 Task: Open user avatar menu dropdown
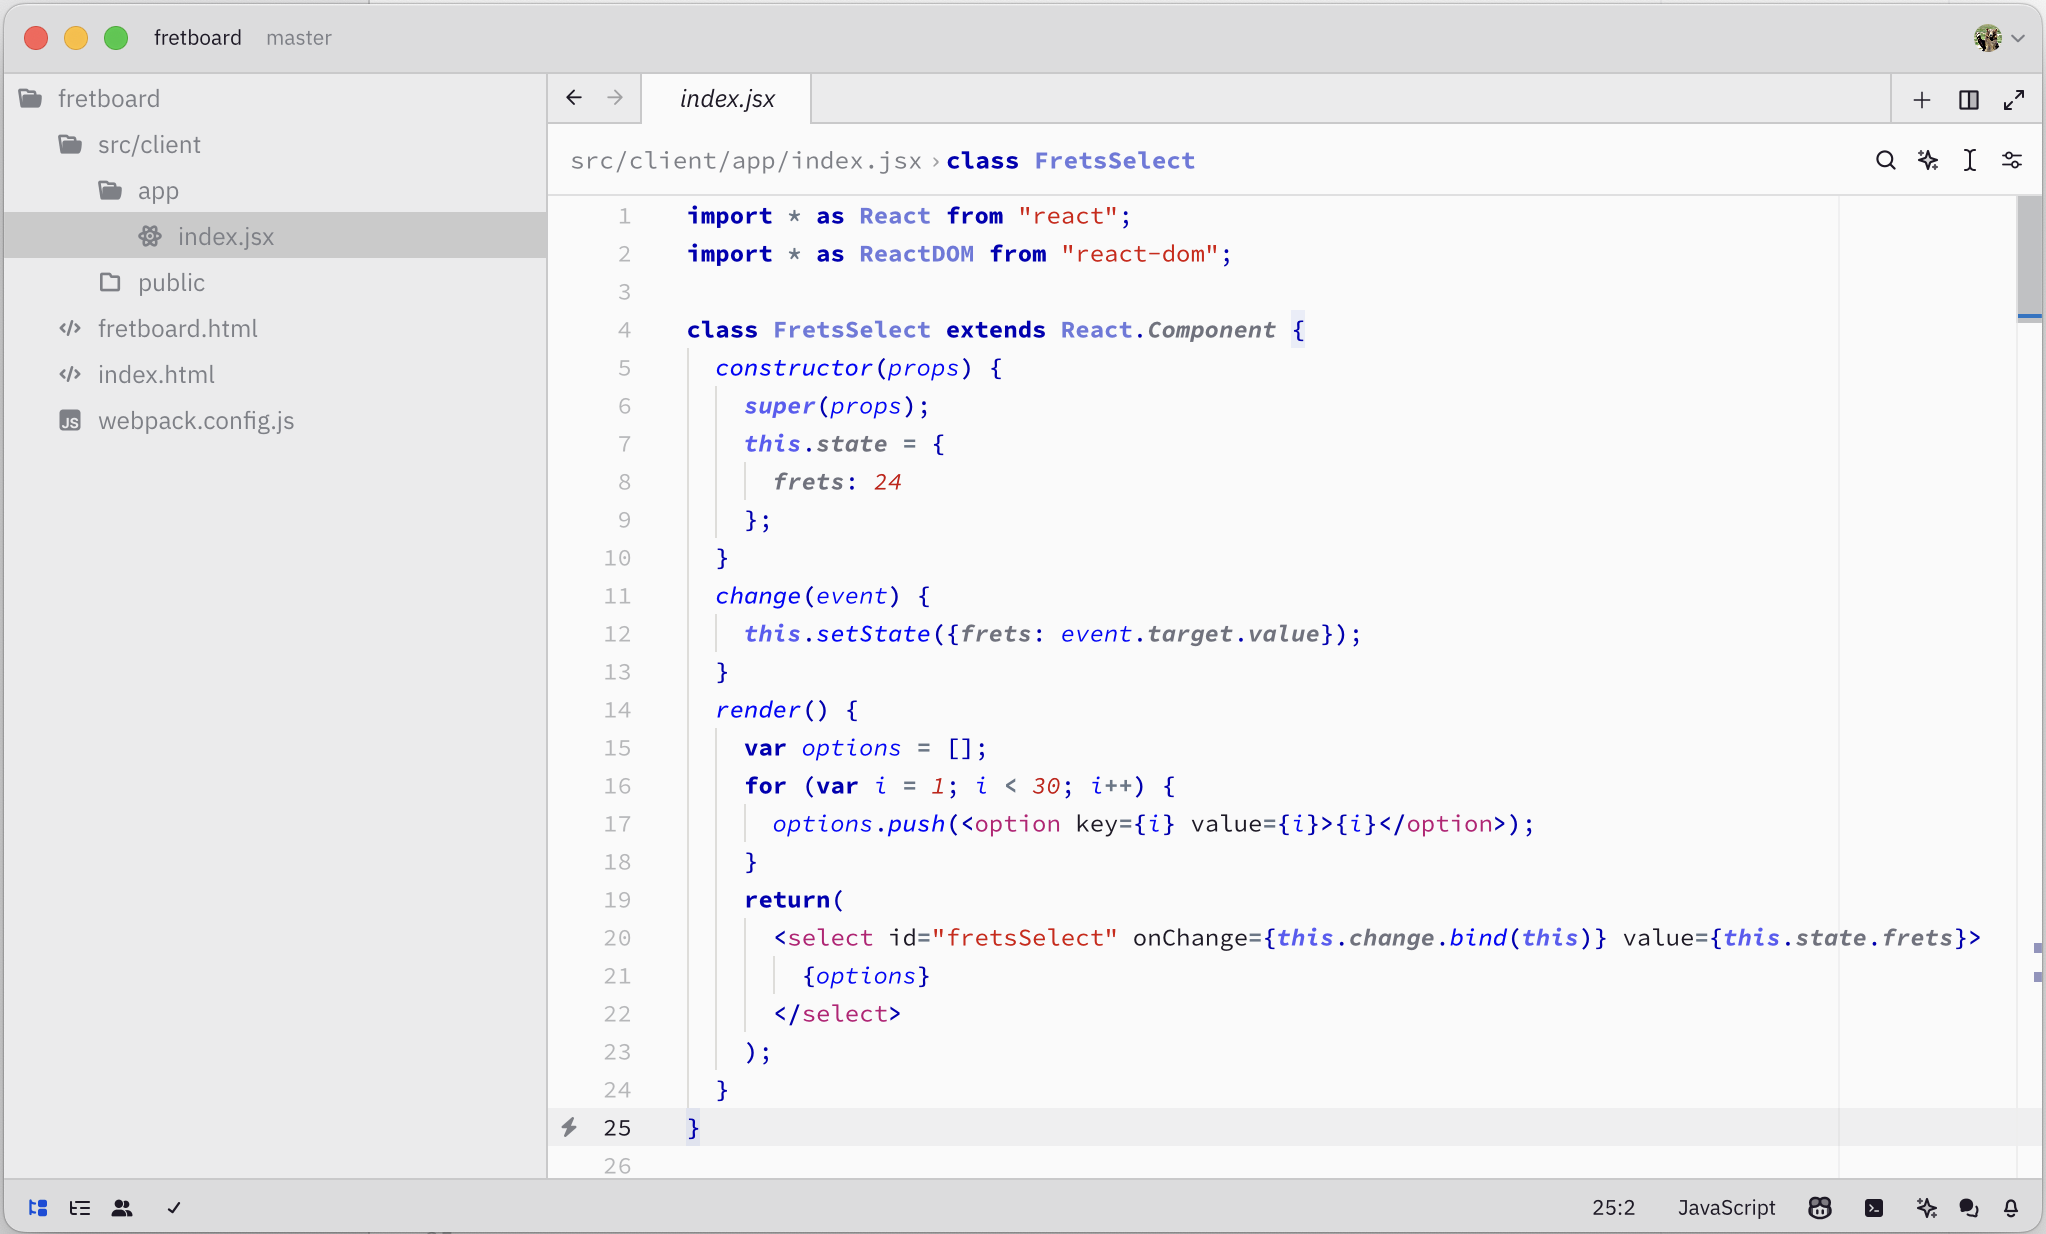point(1999,38)
